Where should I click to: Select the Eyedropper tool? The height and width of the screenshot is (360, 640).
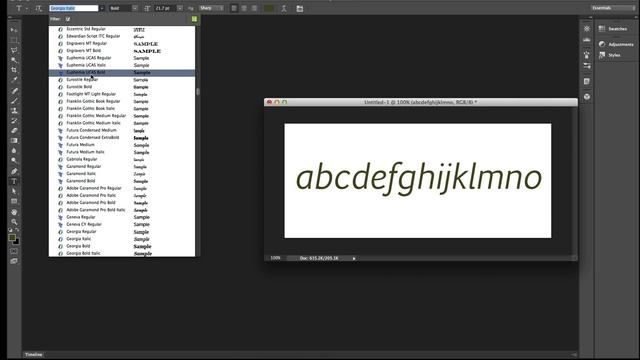14,80
